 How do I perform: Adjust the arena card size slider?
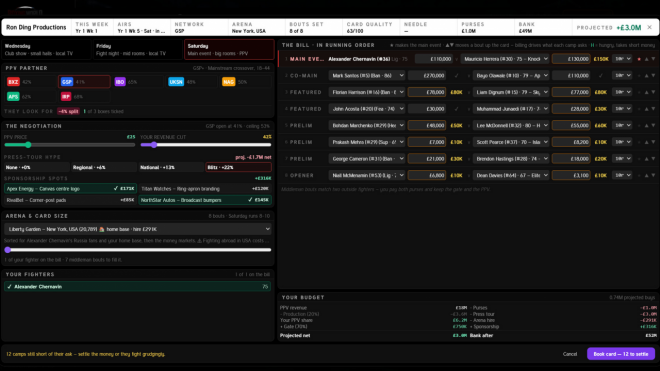click(x=138, y=250)
